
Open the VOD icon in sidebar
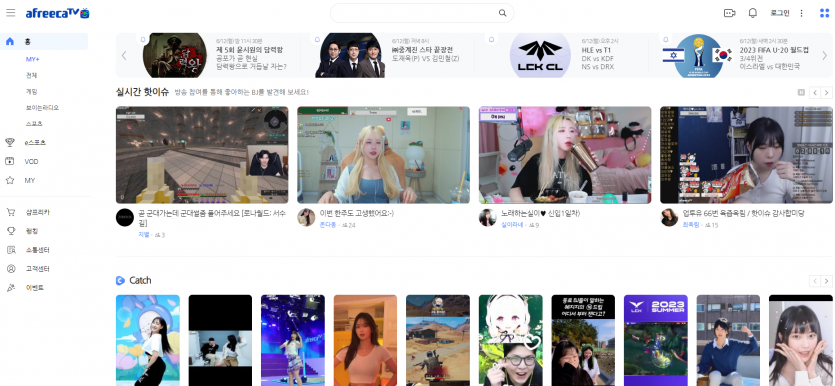(10, 161)
